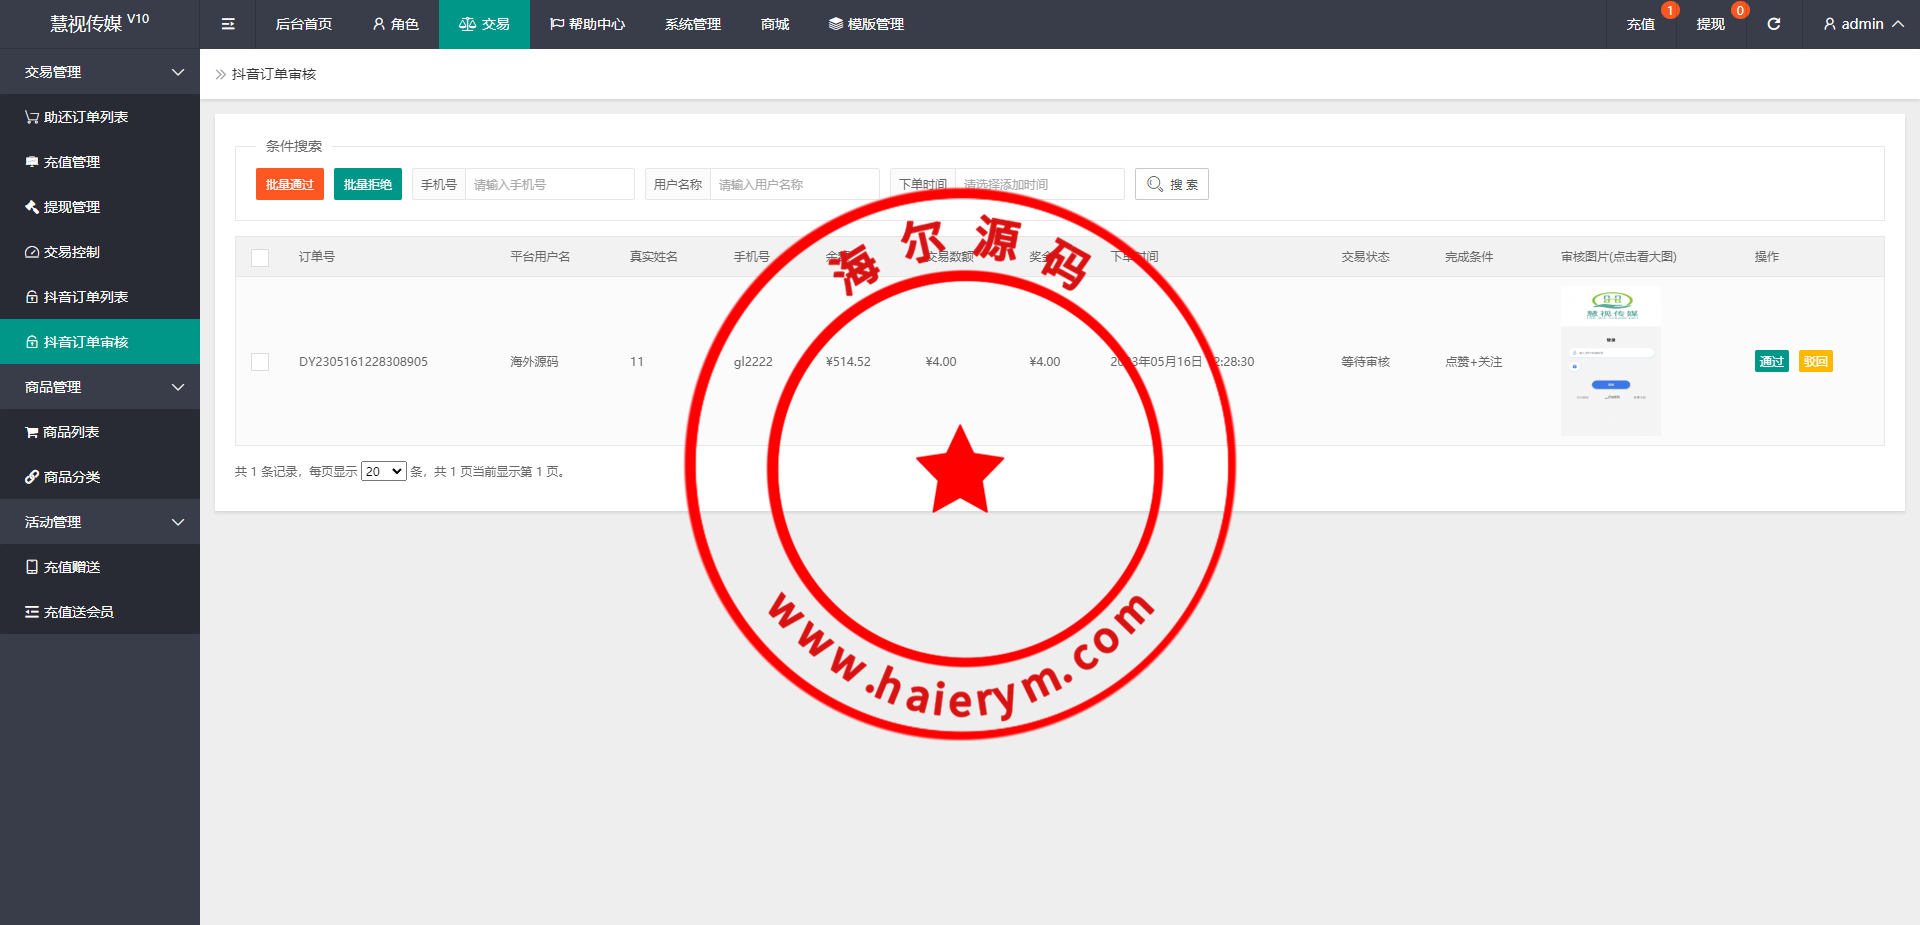Open the per-page record count dropdown
This screenshot has height=925, width=1920.
[383, 471]
